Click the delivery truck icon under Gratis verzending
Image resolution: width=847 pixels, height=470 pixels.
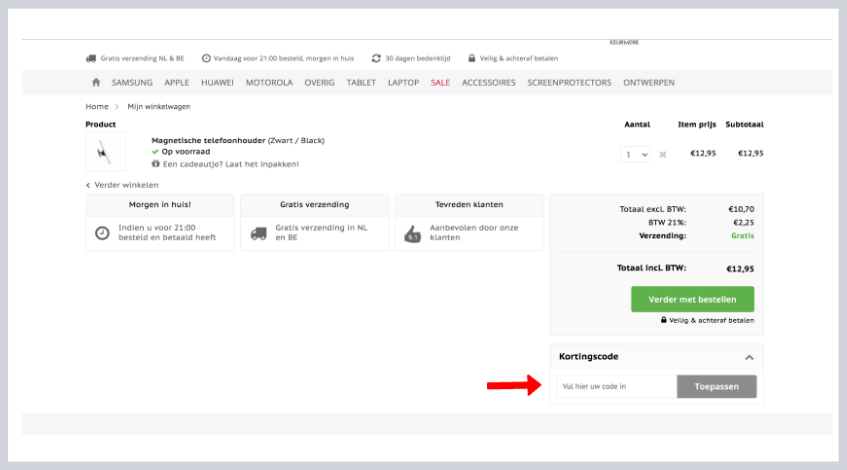pyautogui.click(x=258, y=233)
